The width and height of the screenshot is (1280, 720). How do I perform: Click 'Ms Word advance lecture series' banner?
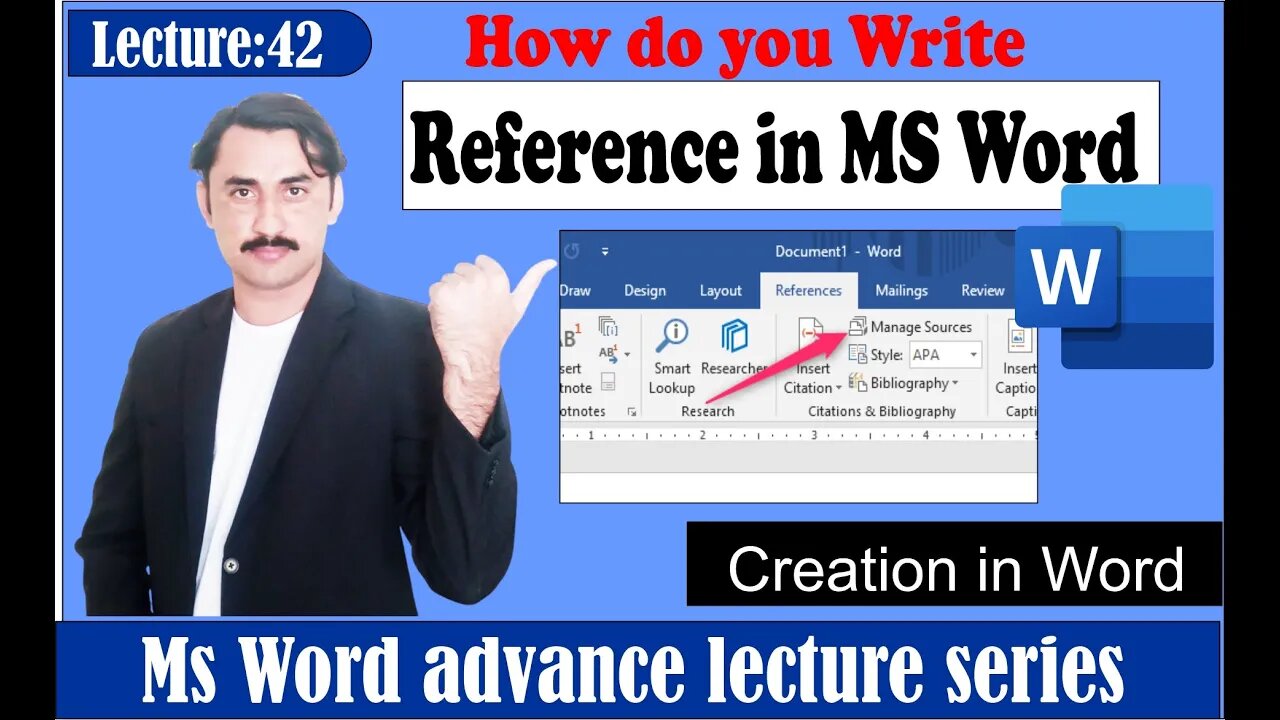coord(639,670)
